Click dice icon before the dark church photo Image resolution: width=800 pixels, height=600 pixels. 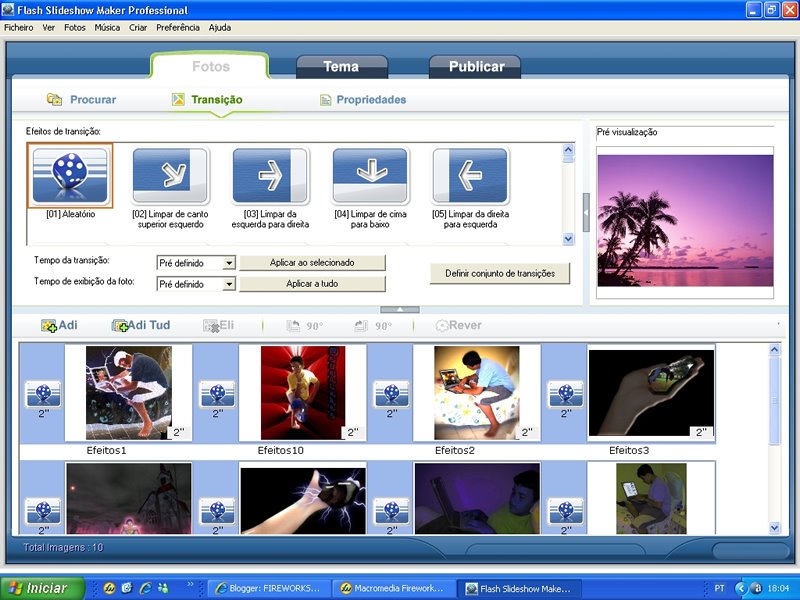(43, 511)
